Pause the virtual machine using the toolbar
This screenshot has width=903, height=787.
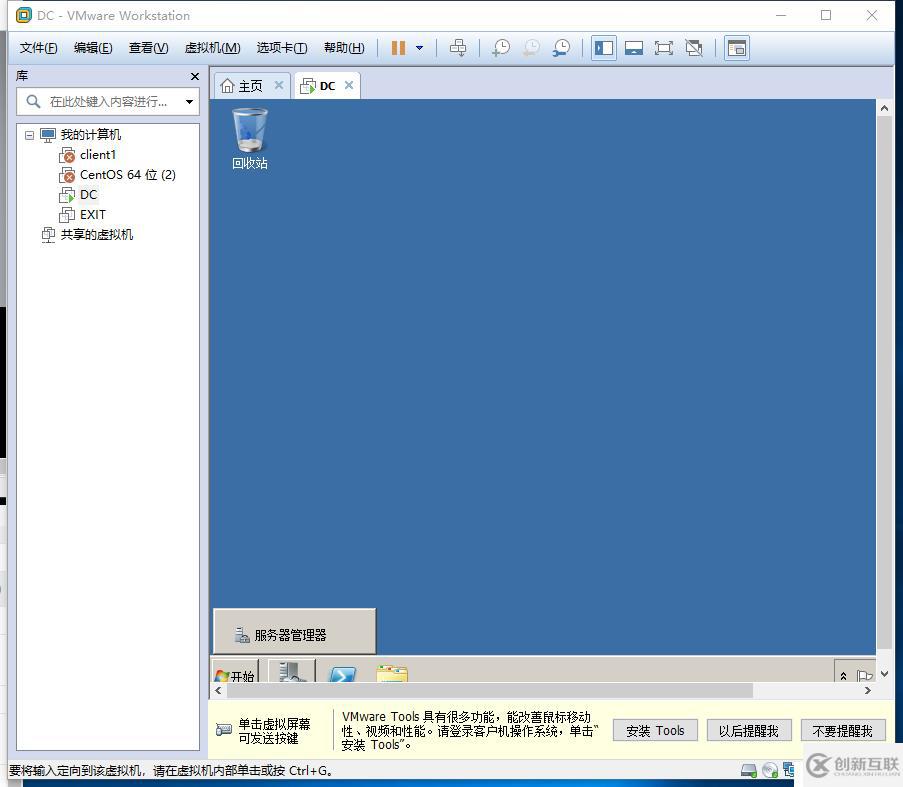pyautogui.click(x=399, y=48)
